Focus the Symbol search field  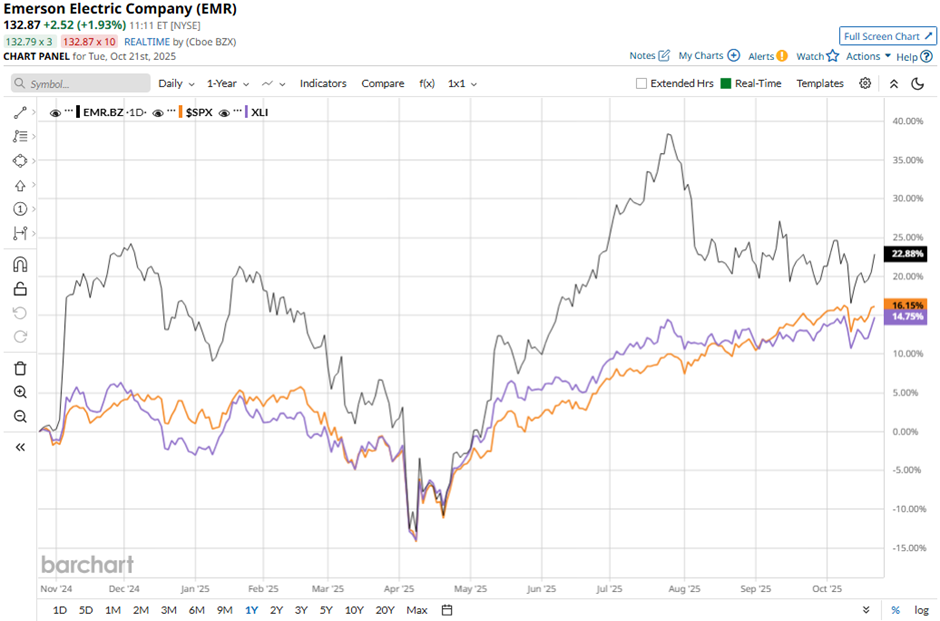(81, 83)
